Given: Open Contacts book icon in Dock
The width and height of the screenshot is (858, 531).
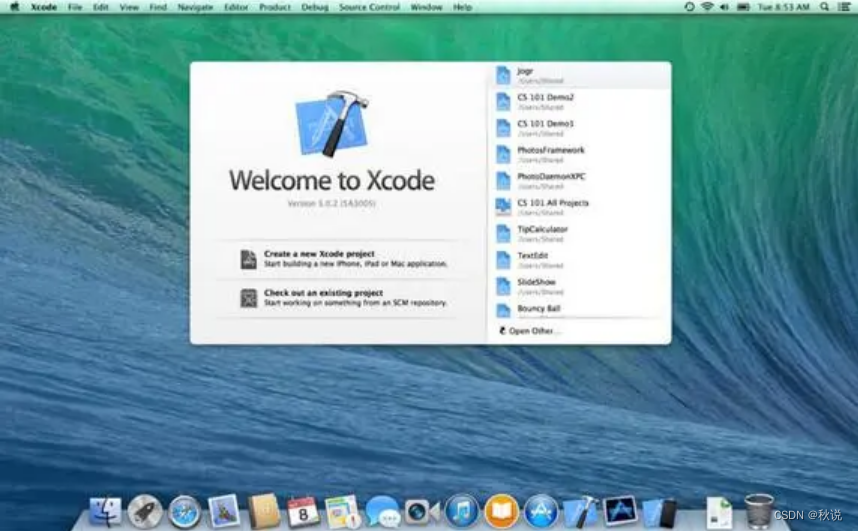Looking at the screenshot, I should pos(264,511).
